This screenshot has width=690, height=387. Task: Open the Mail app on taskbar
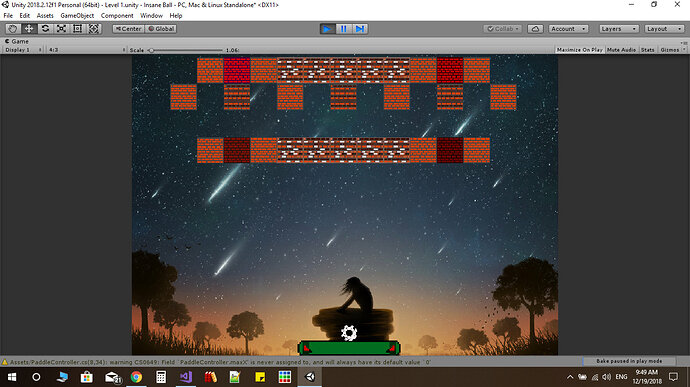[x=113, y=377]
